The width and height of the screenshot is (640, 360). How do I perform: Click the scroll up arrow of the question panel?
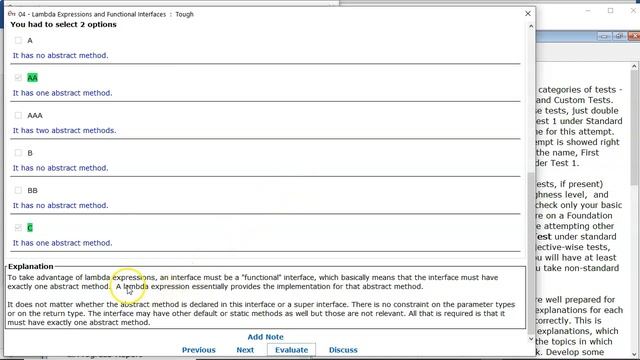[531, 26]
